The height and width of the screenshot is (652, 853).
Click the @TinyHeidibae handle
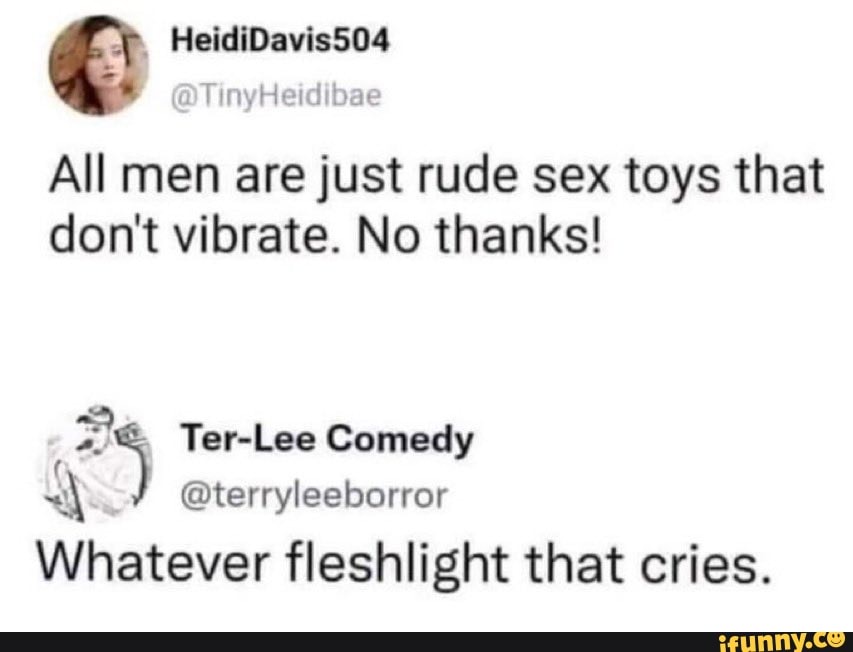[x=265, y=96]
